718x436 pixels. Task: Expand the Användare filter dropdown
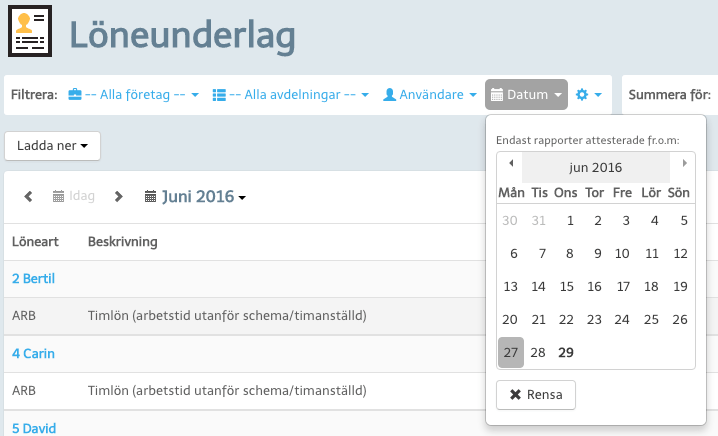430,95
